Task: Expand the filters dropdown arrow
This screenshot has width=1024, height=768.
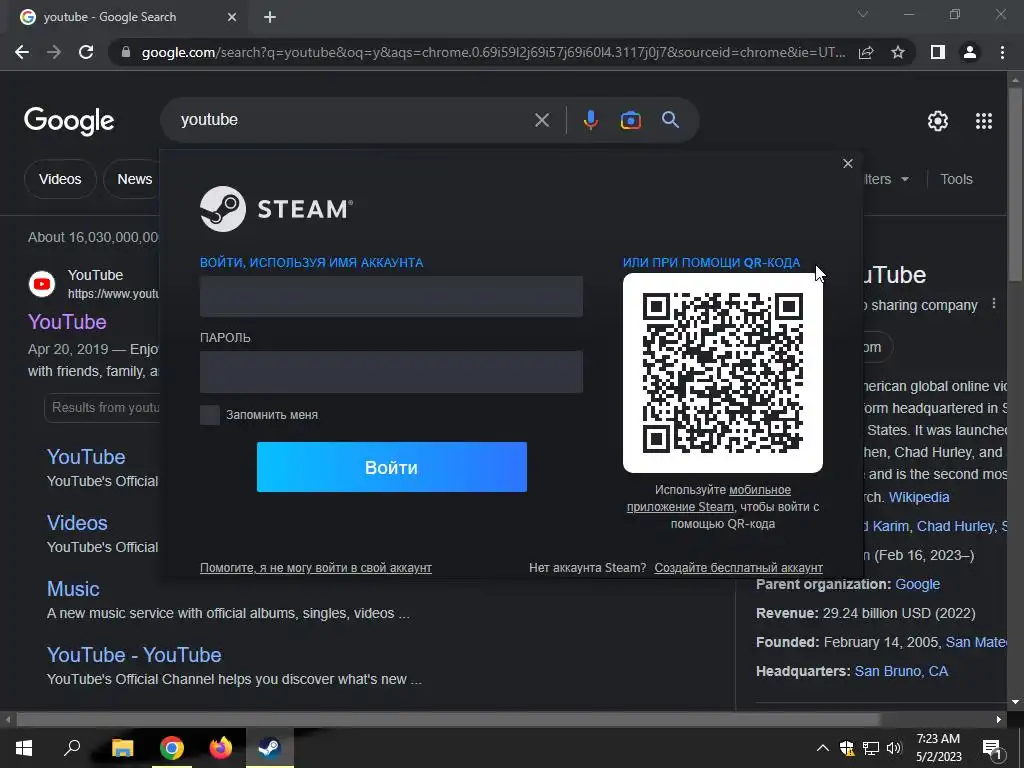Action: 904,179
